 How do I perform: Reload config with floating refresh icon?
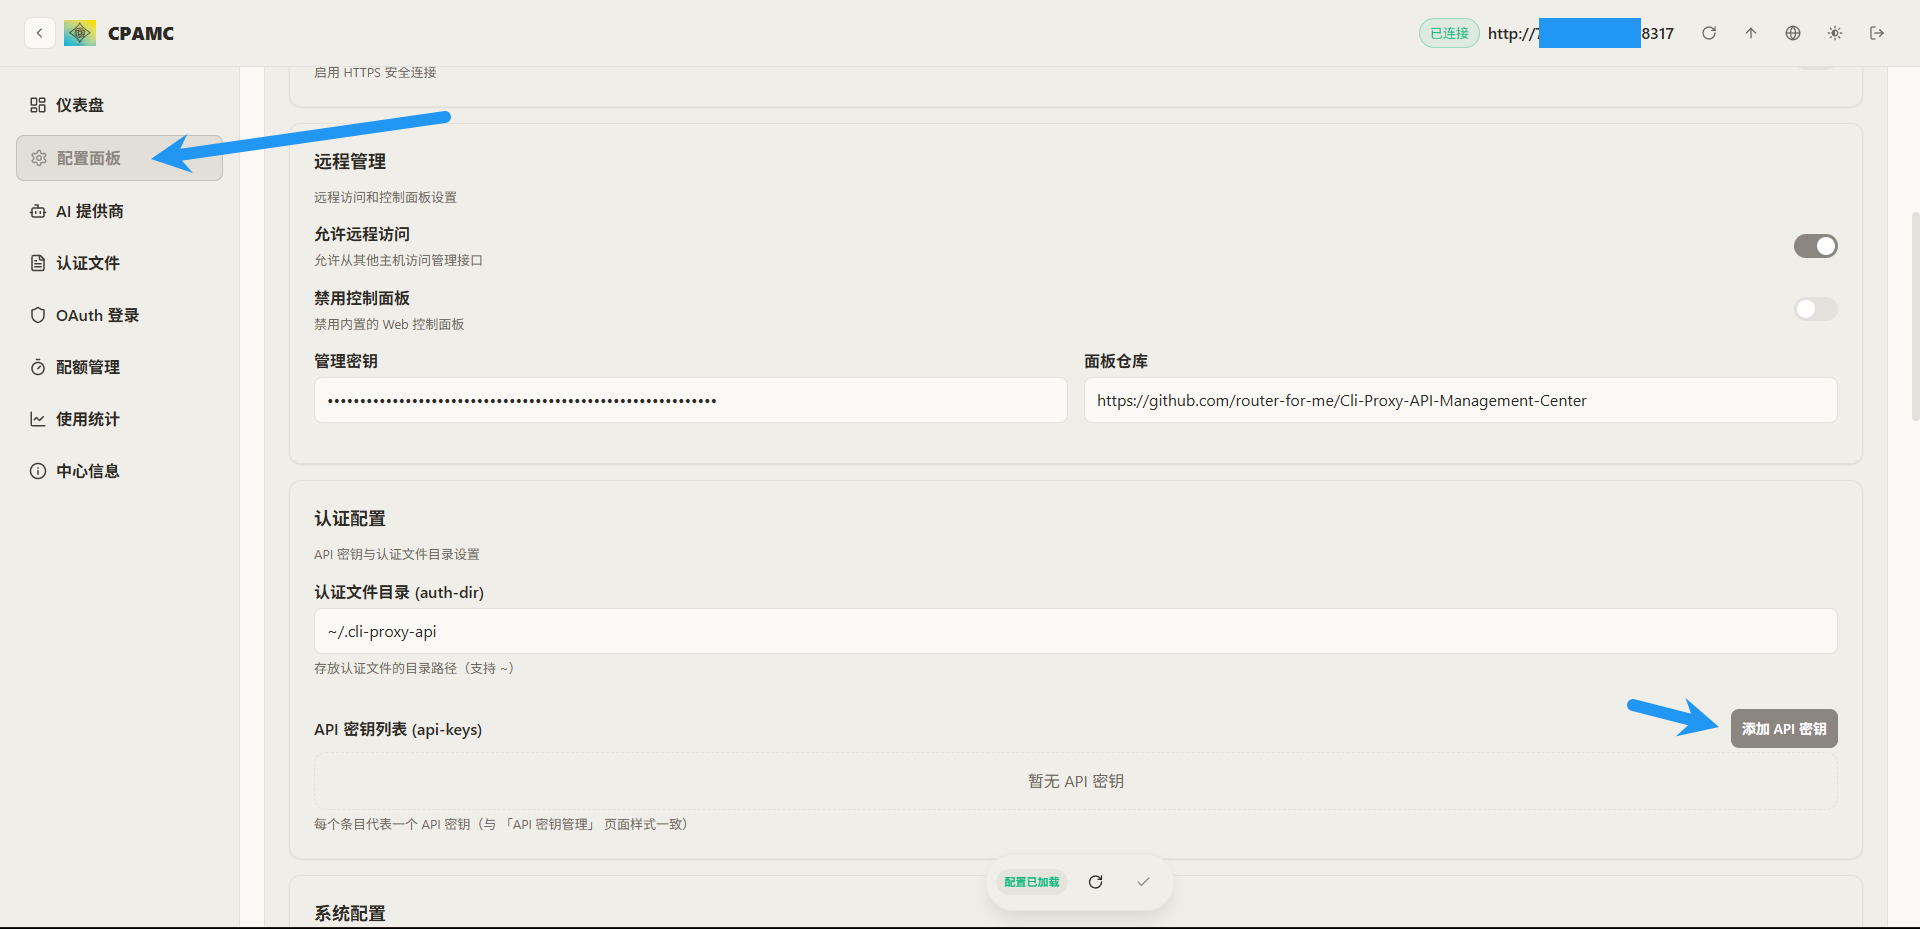coord(1095,882)
